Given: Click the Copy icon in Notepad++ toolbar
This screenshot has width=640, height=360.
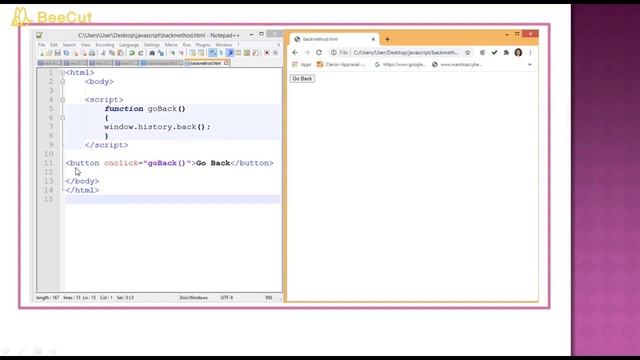Looking at the screenshot, I should coord(112,53).
